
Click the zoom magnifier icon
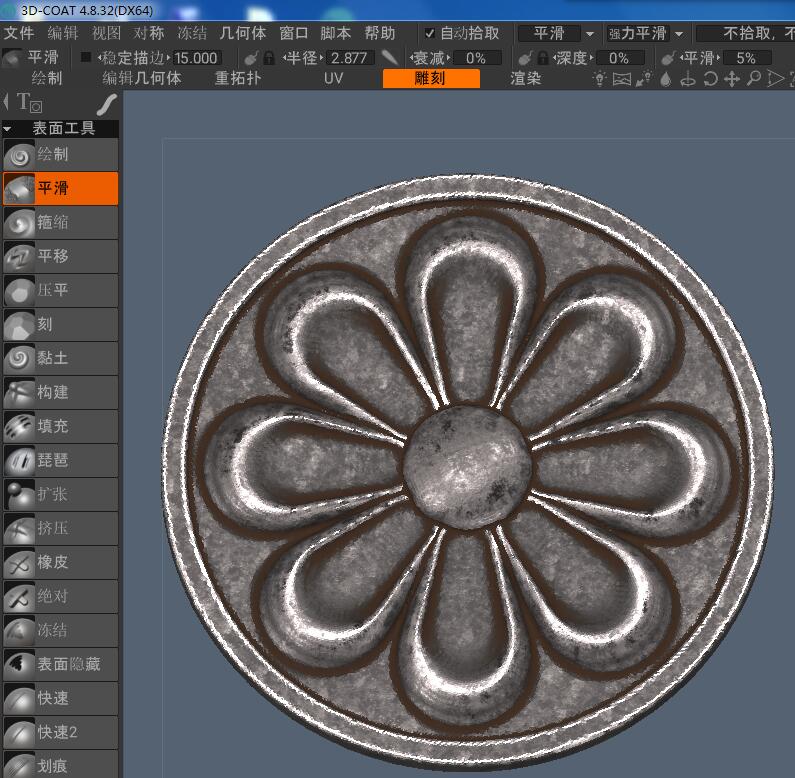pos(754,79)
